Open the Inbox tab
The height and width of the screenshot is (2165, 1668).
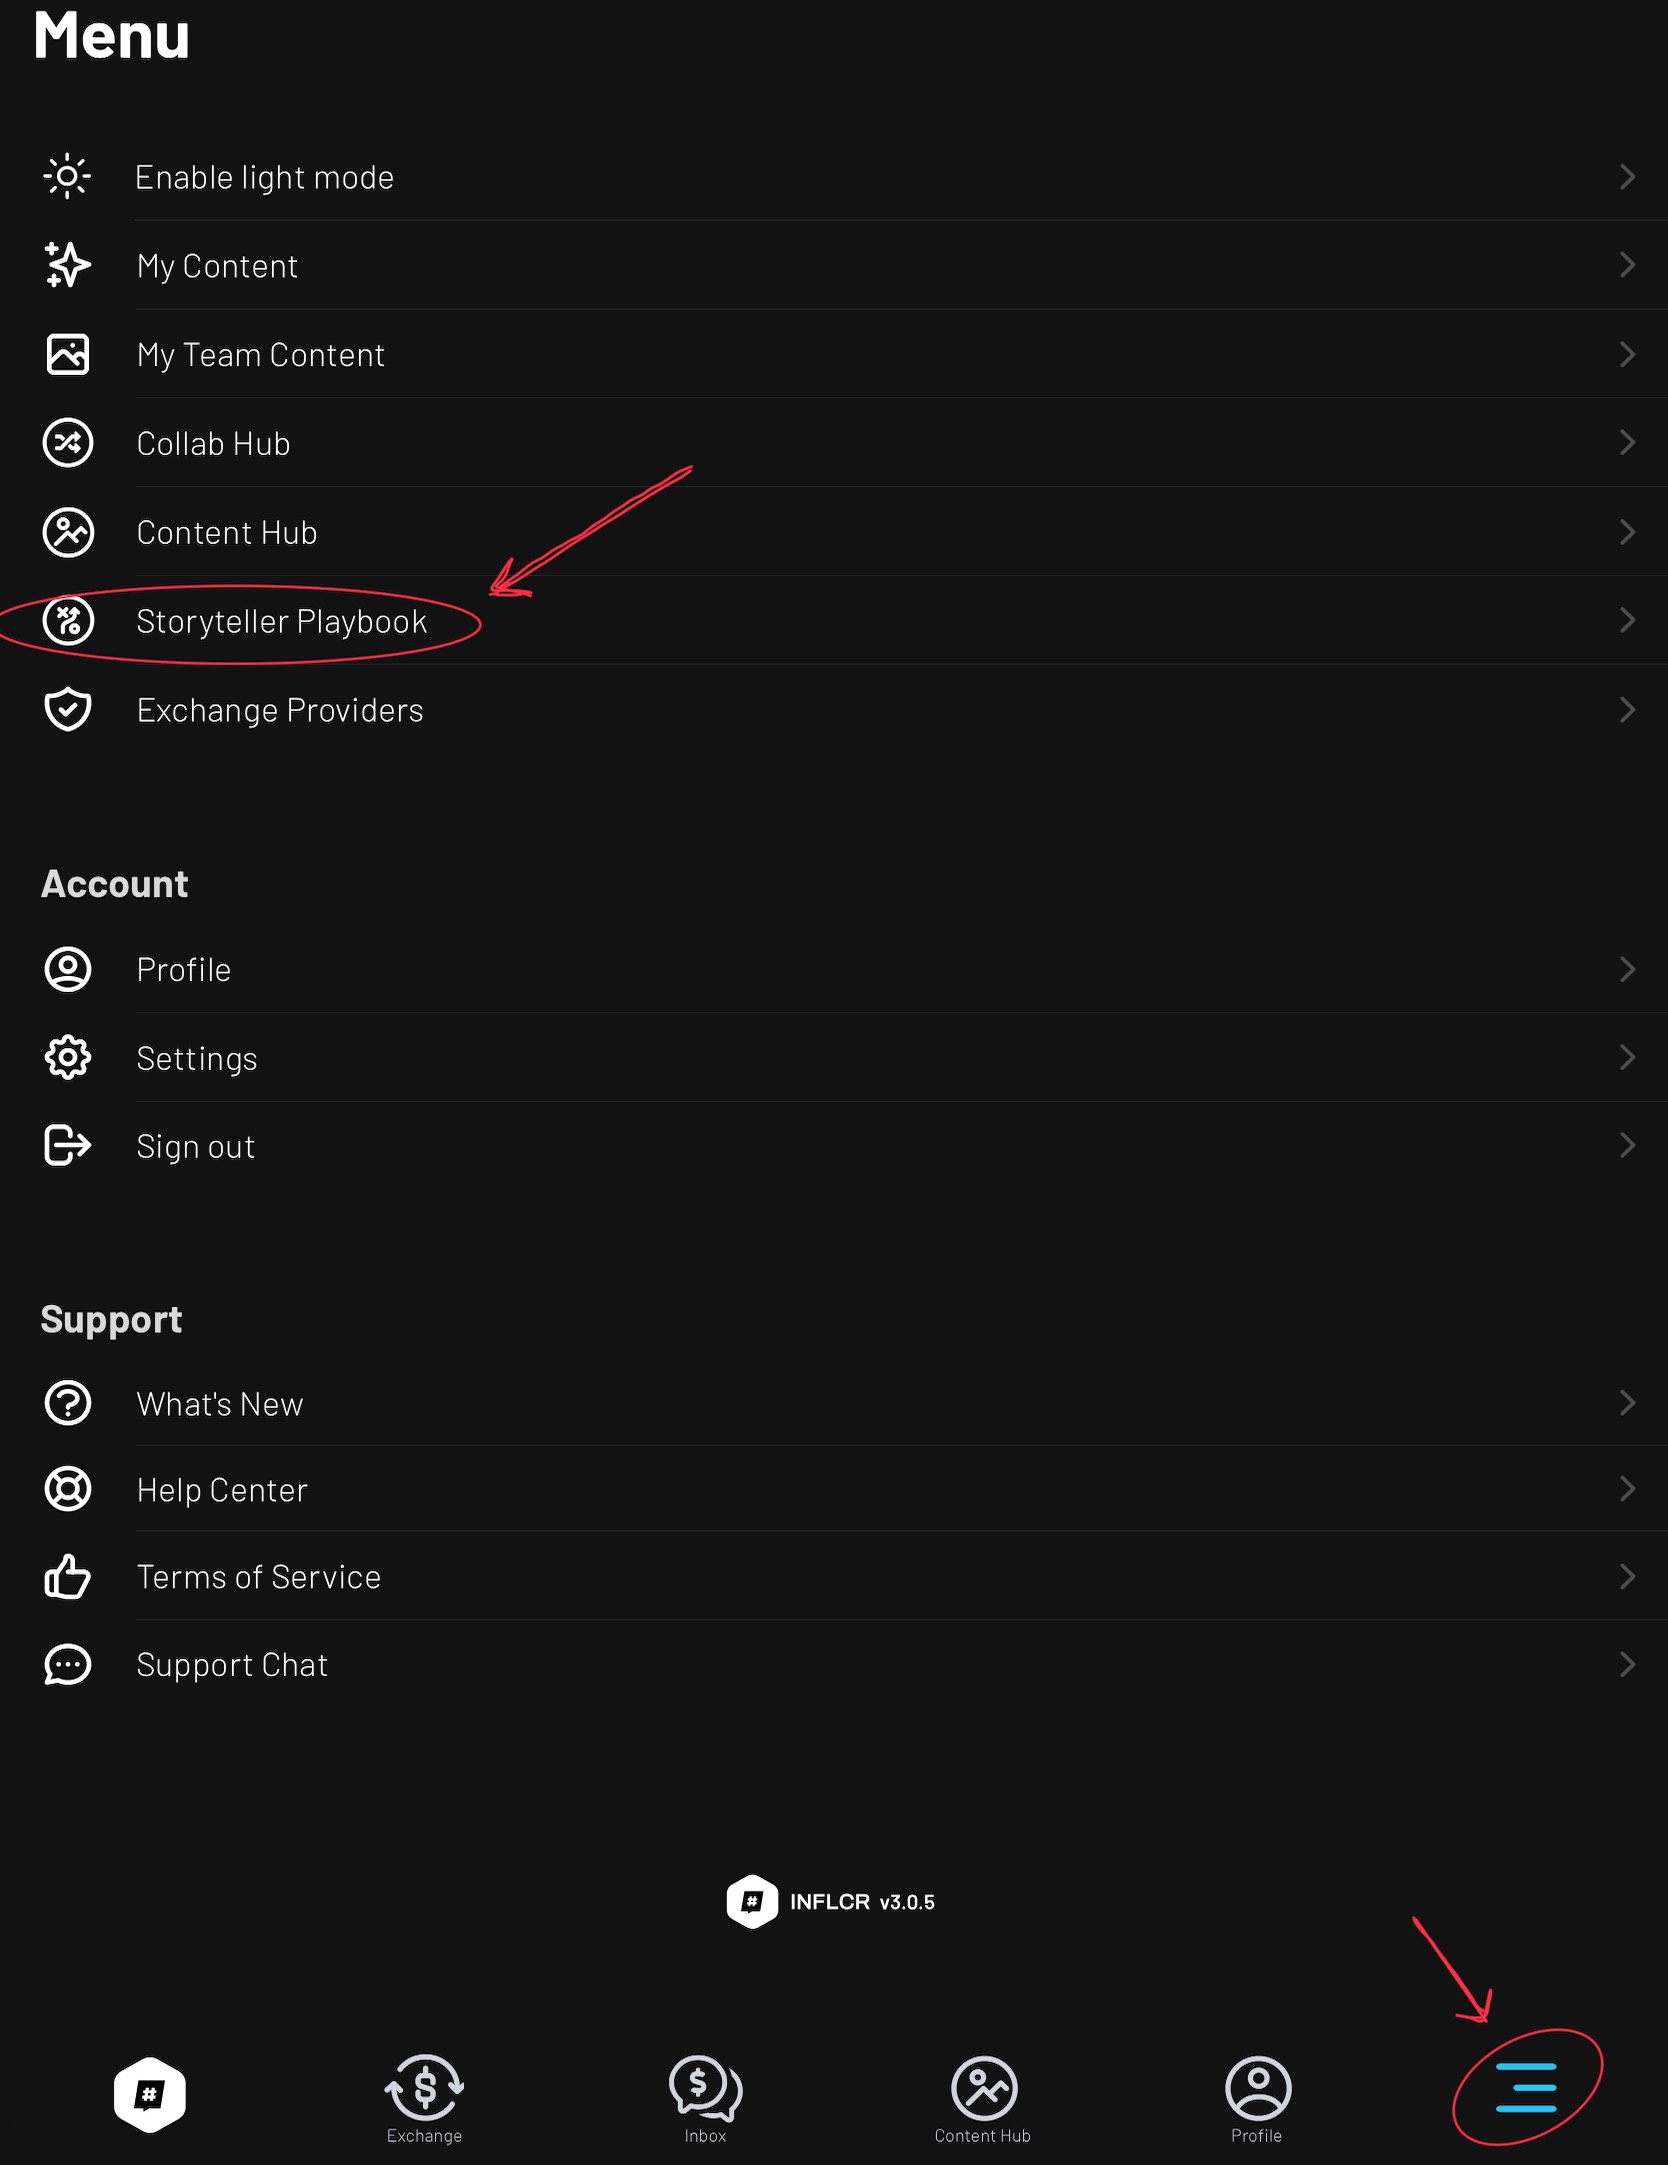point(705,2098)
